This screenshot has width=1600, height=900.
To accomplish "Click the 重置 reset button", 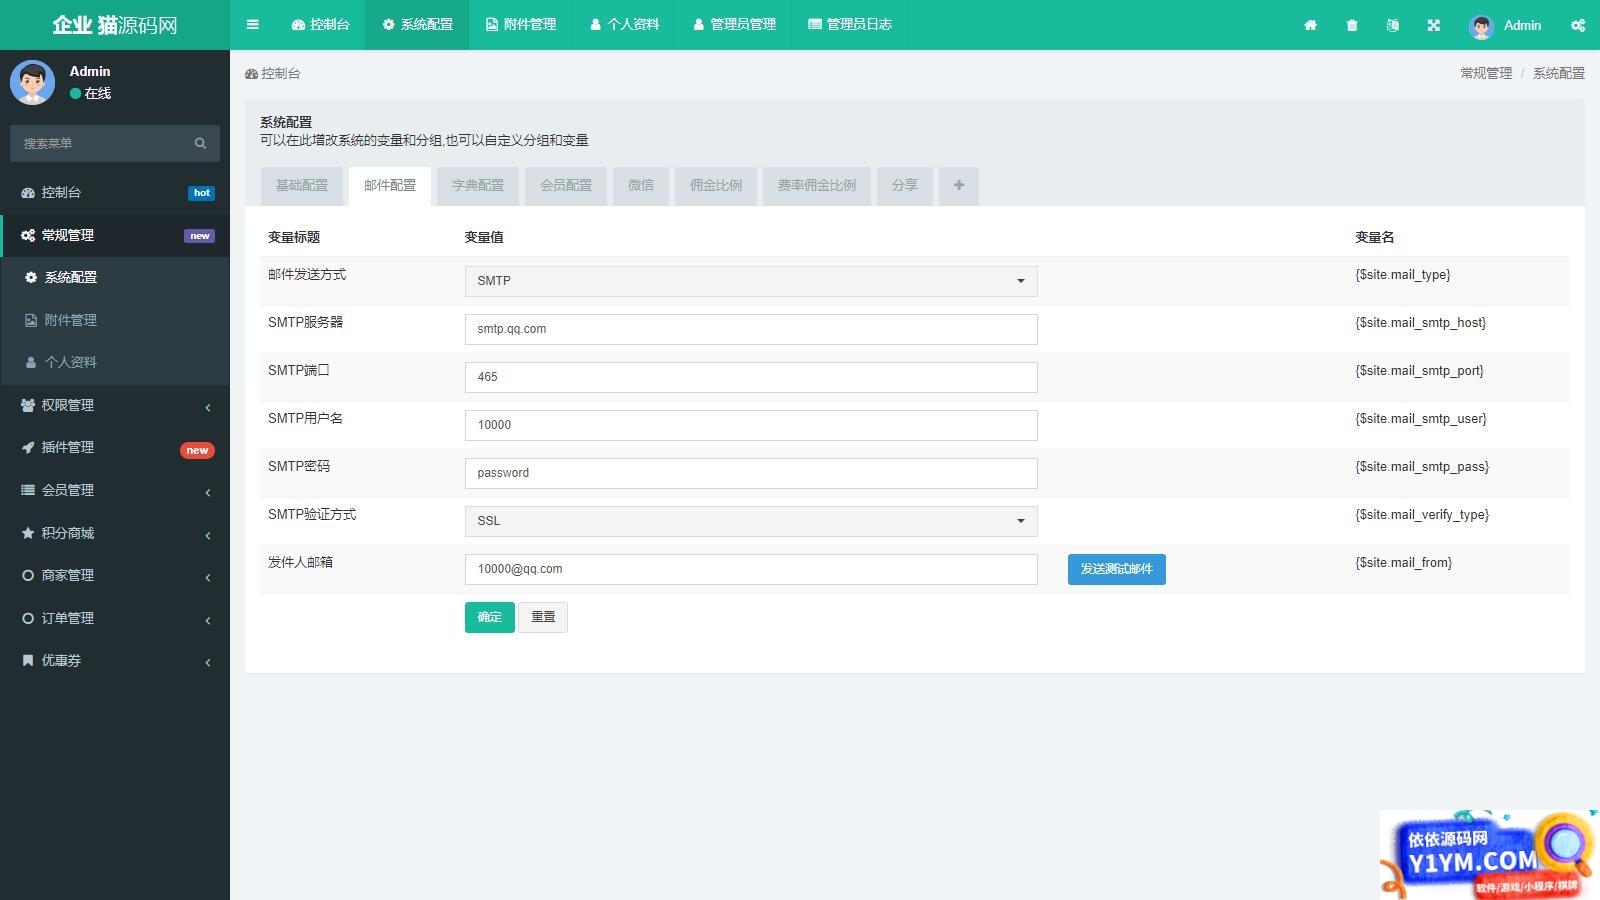I will coord(543,617).
